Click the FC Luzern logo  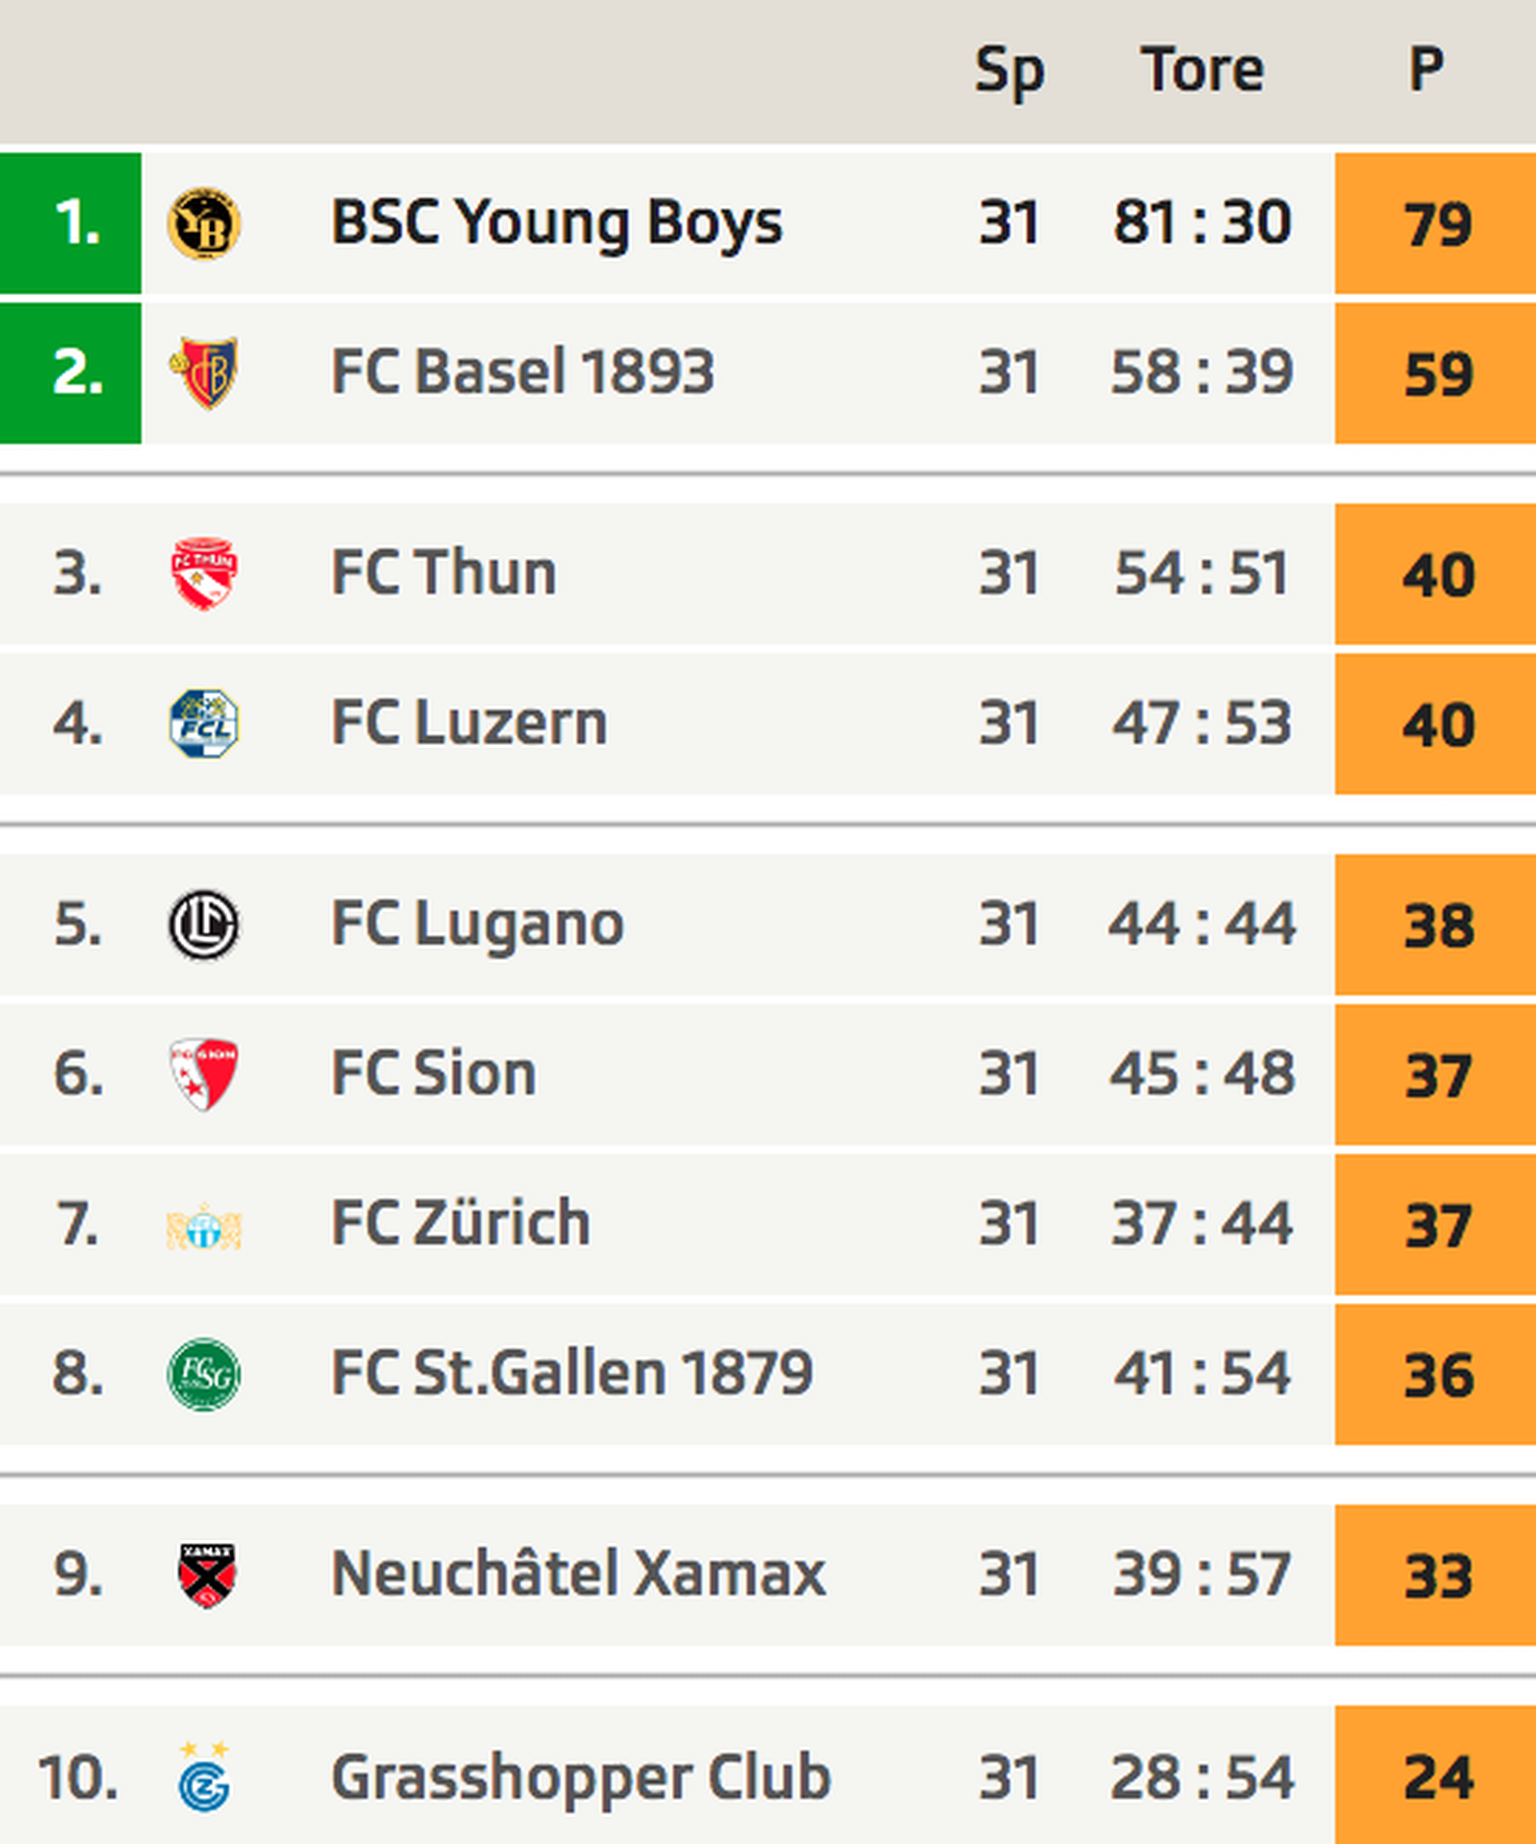click(204, 723)
